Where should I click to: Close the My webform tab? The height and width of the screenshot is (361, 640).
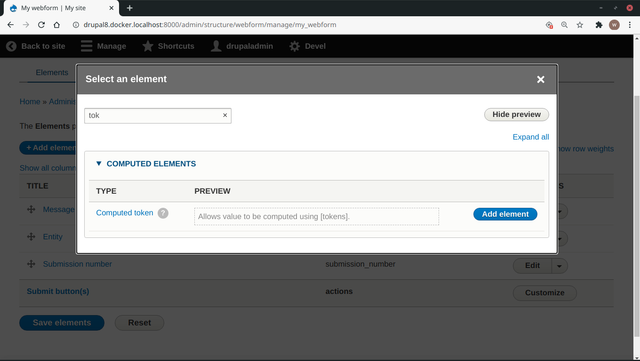(111, 8)
